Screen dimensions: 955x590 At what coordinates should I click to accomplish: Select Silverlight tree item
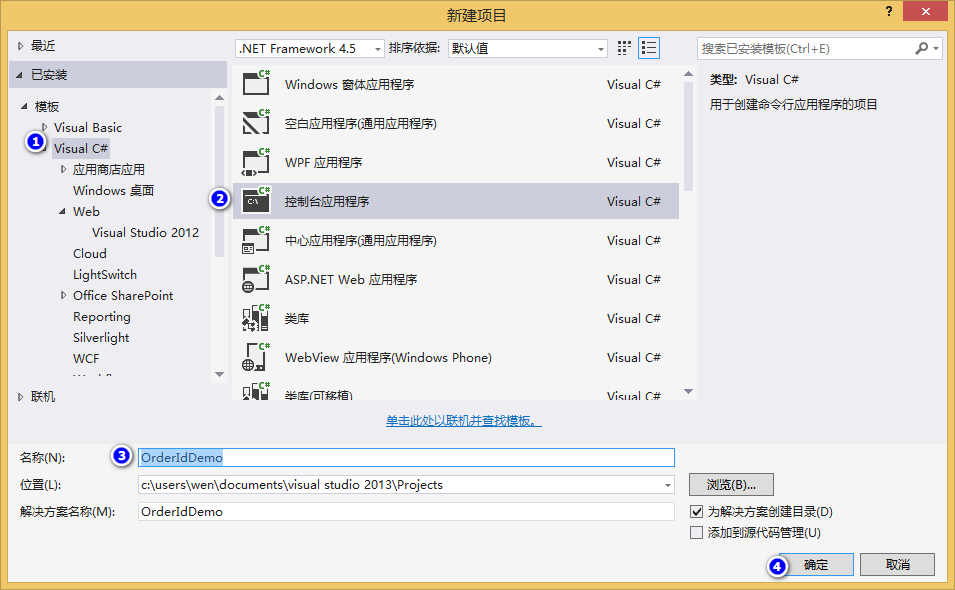point(101,337)
